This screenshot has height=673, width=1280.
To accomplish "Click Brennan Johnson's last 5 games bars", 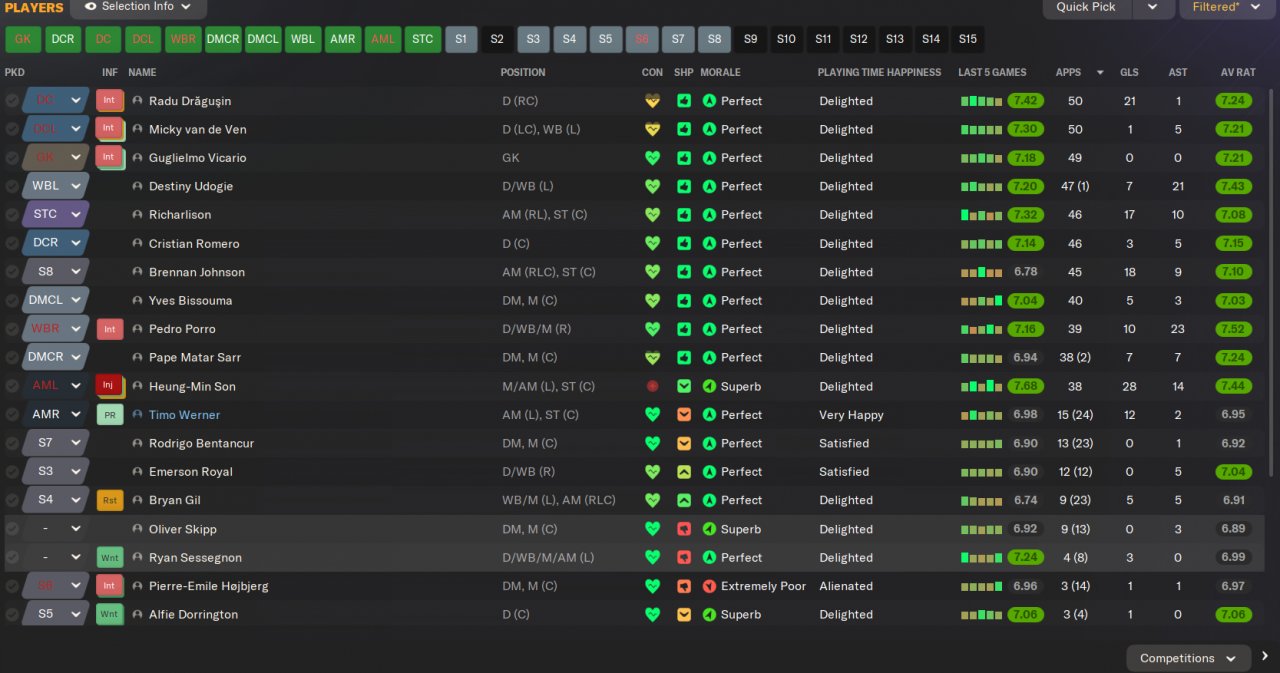I will click(981, 272).
